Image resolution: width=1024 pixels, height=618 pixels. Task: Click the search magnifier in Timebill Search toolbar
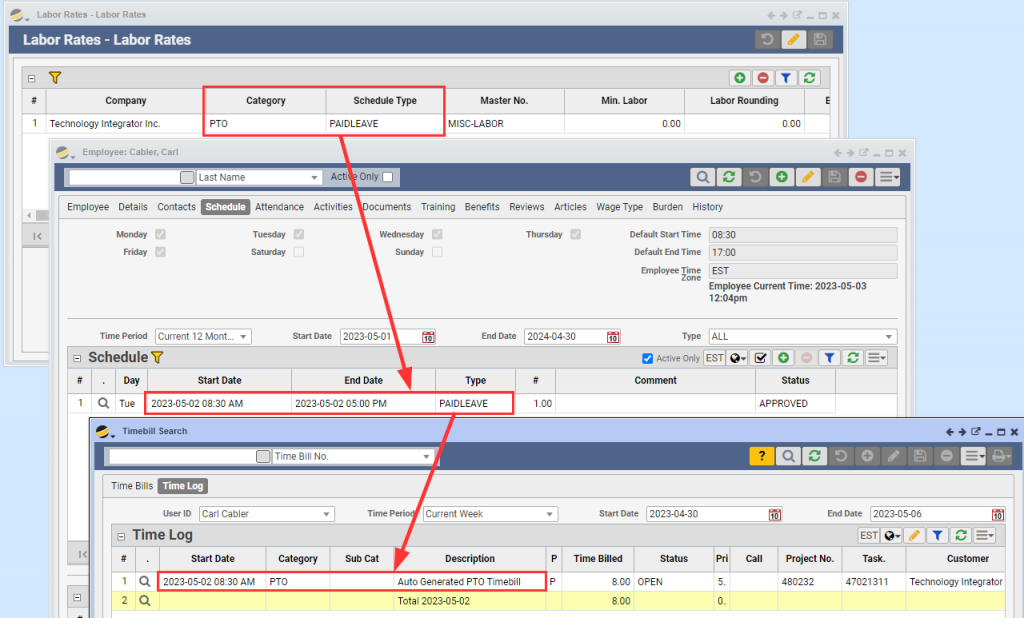(x=789, y=456)
